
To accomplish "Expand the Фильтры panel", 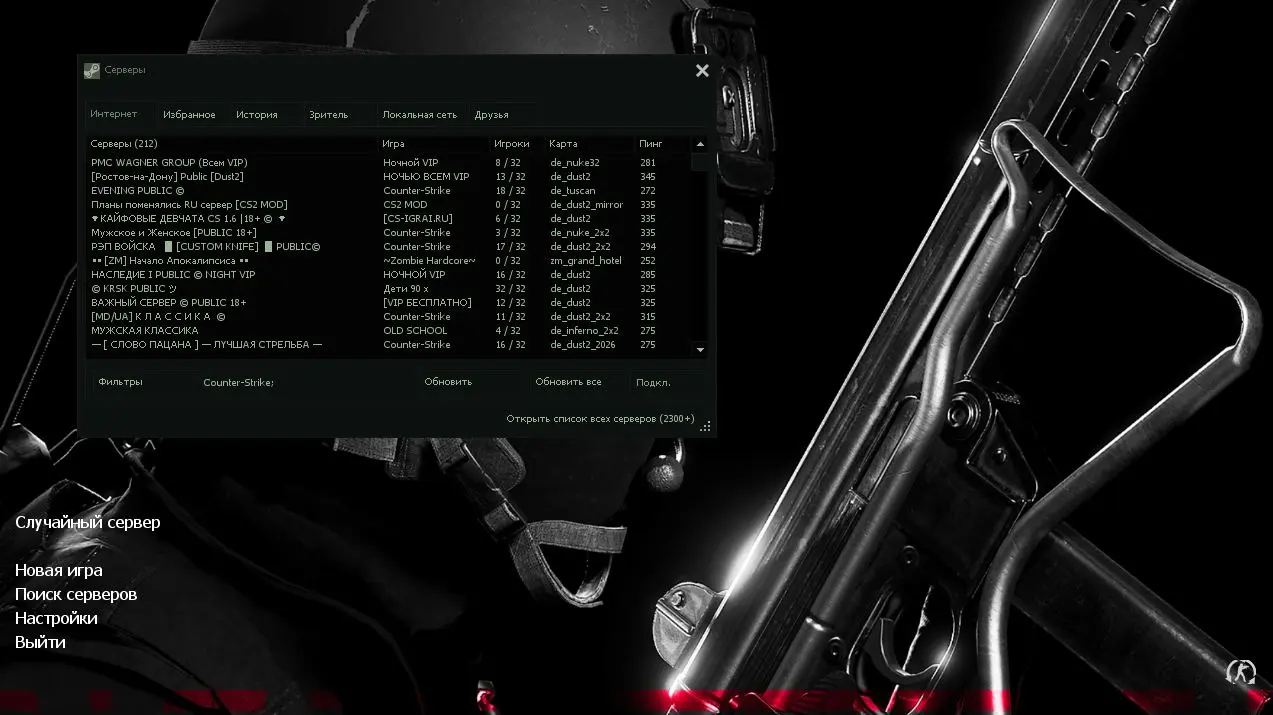I will tap(121, 382).
